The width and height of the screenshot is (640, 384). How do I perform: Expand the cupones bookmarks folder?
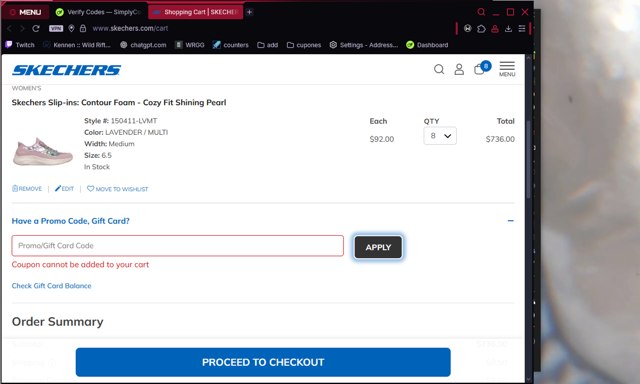coord(304,45)
